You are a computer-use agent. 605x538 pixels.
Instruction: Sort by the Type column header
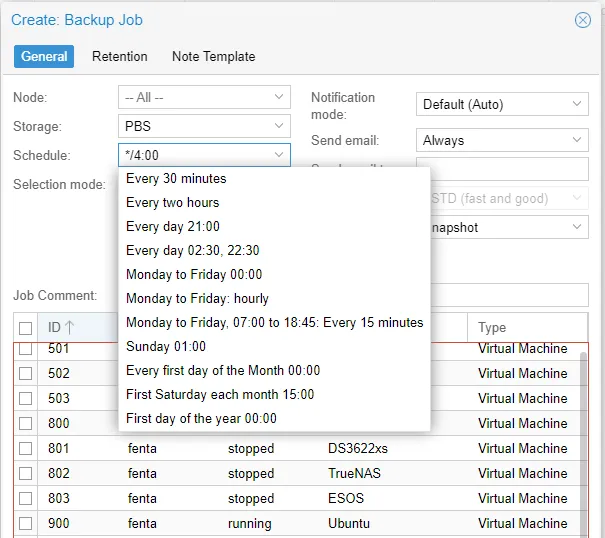pyautogui.click(x=527, y=327)
